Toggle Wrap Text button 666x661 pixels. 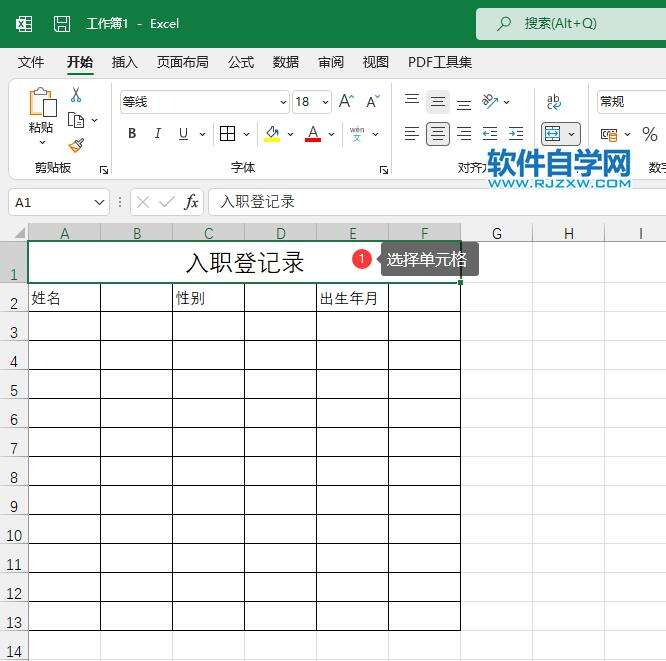pyautogui.click(x=554, y=102)
